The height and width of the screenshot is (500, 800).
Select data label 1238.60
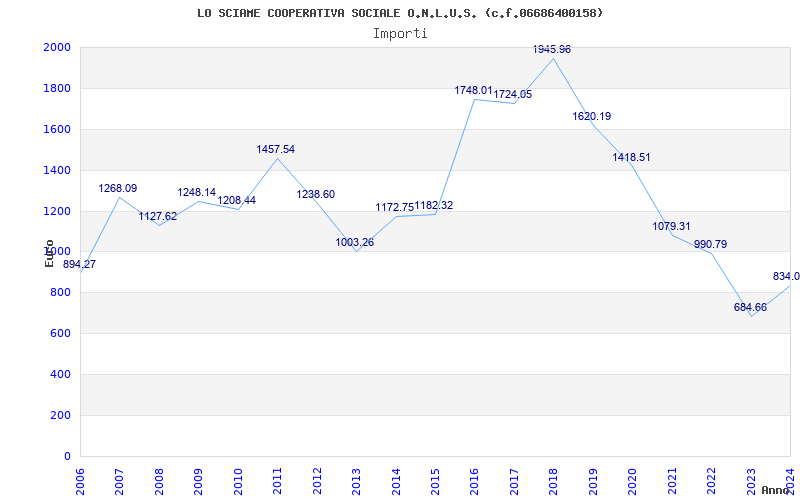coord(316,194)
